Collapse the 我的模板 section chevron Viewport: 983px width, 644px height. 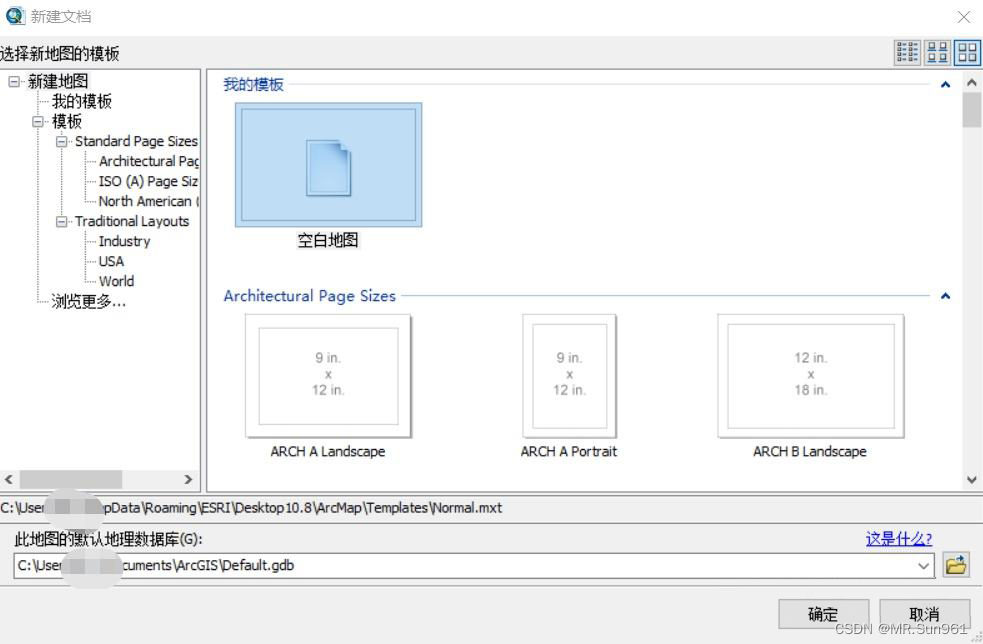(x=945, y=85)
